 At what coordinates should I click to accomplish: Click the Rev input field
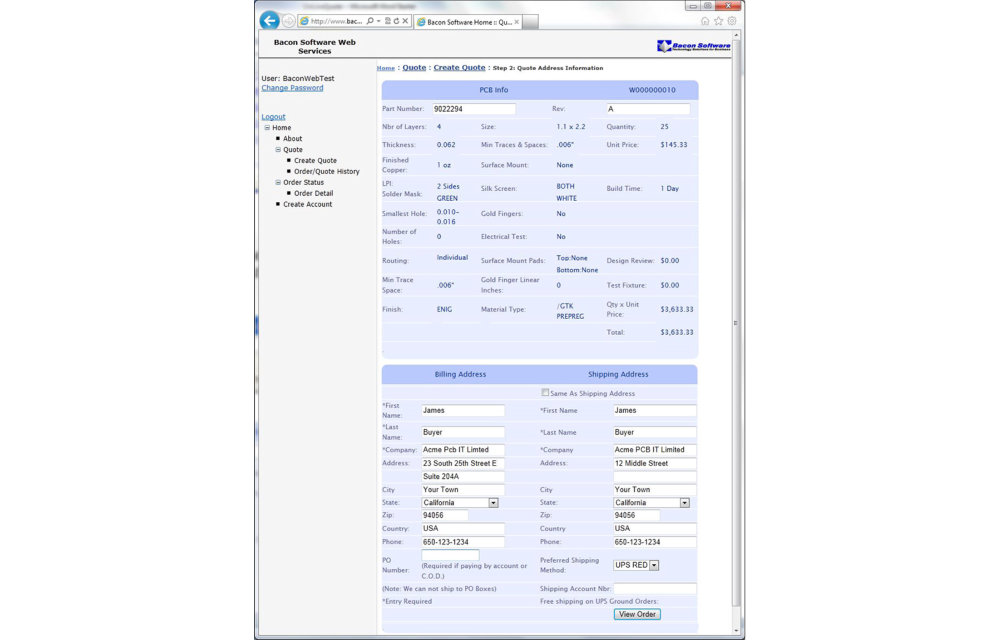[648, 109]
